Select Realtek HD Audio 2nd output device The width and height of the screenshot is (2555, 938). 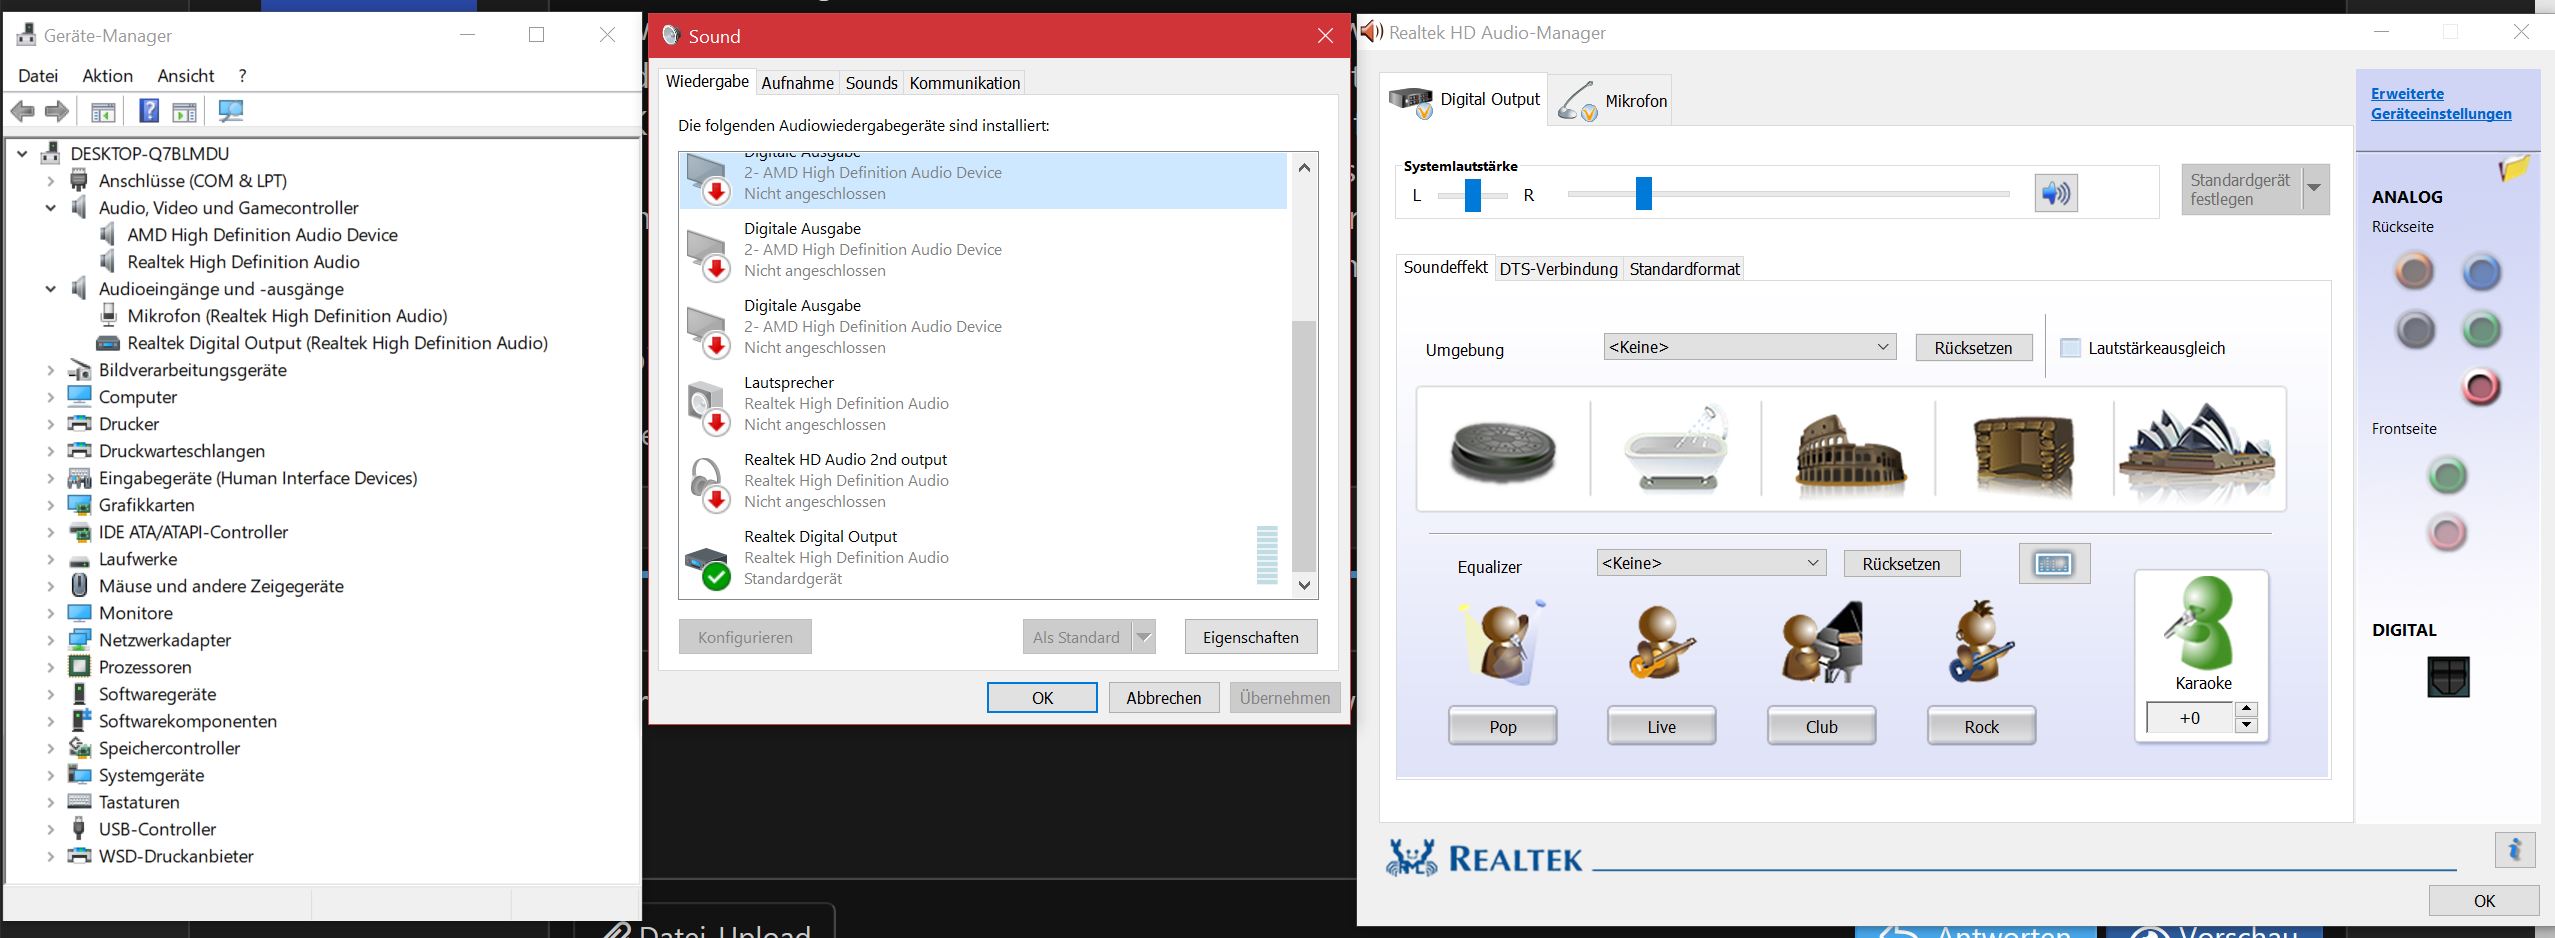click(x=981, y=481)
